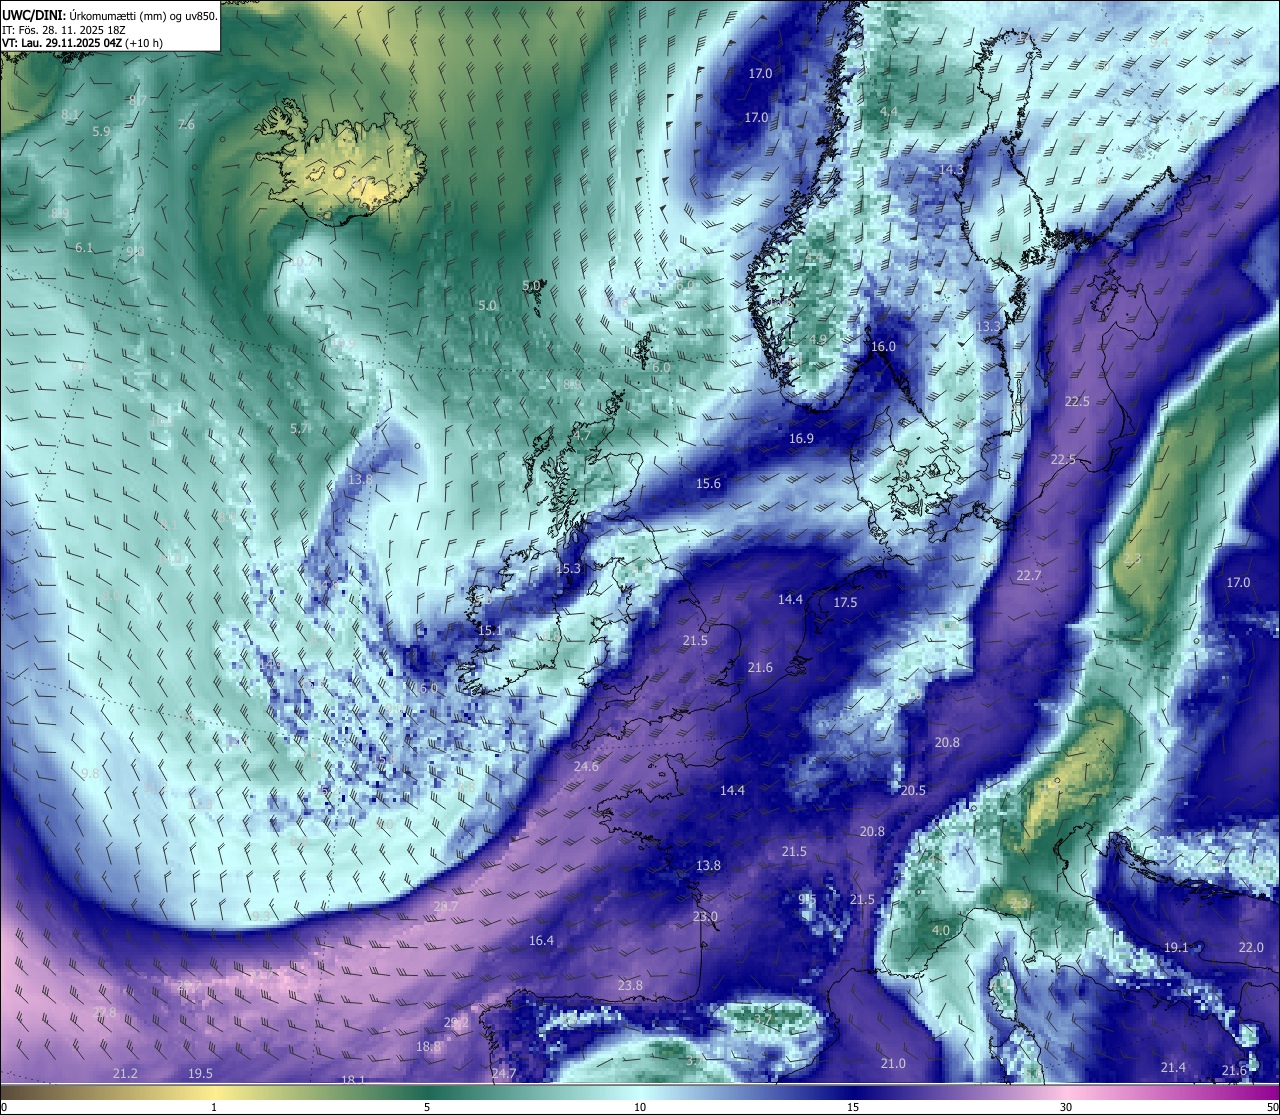The height and width of the screenshot is (1115, 1280).
Task: Click the 14.3 value over northern Sweden
Action: (950, 170)
